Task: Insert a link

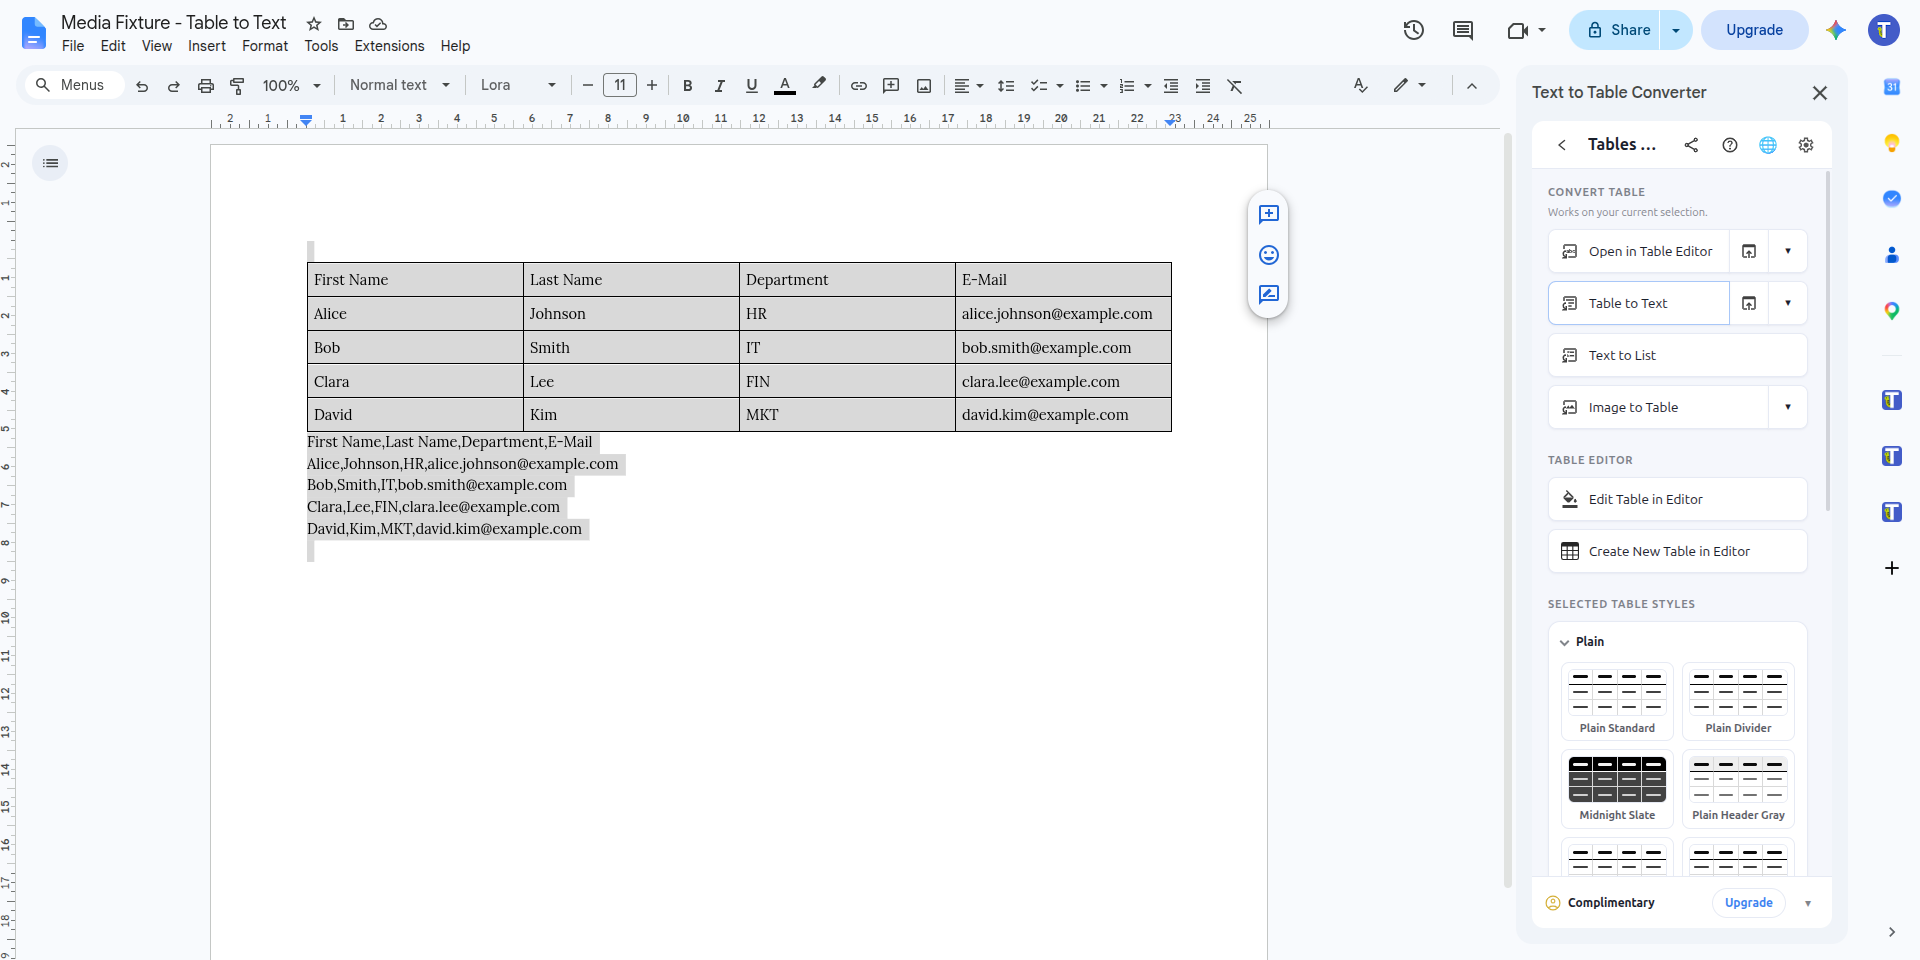Action: pos(859,86)
